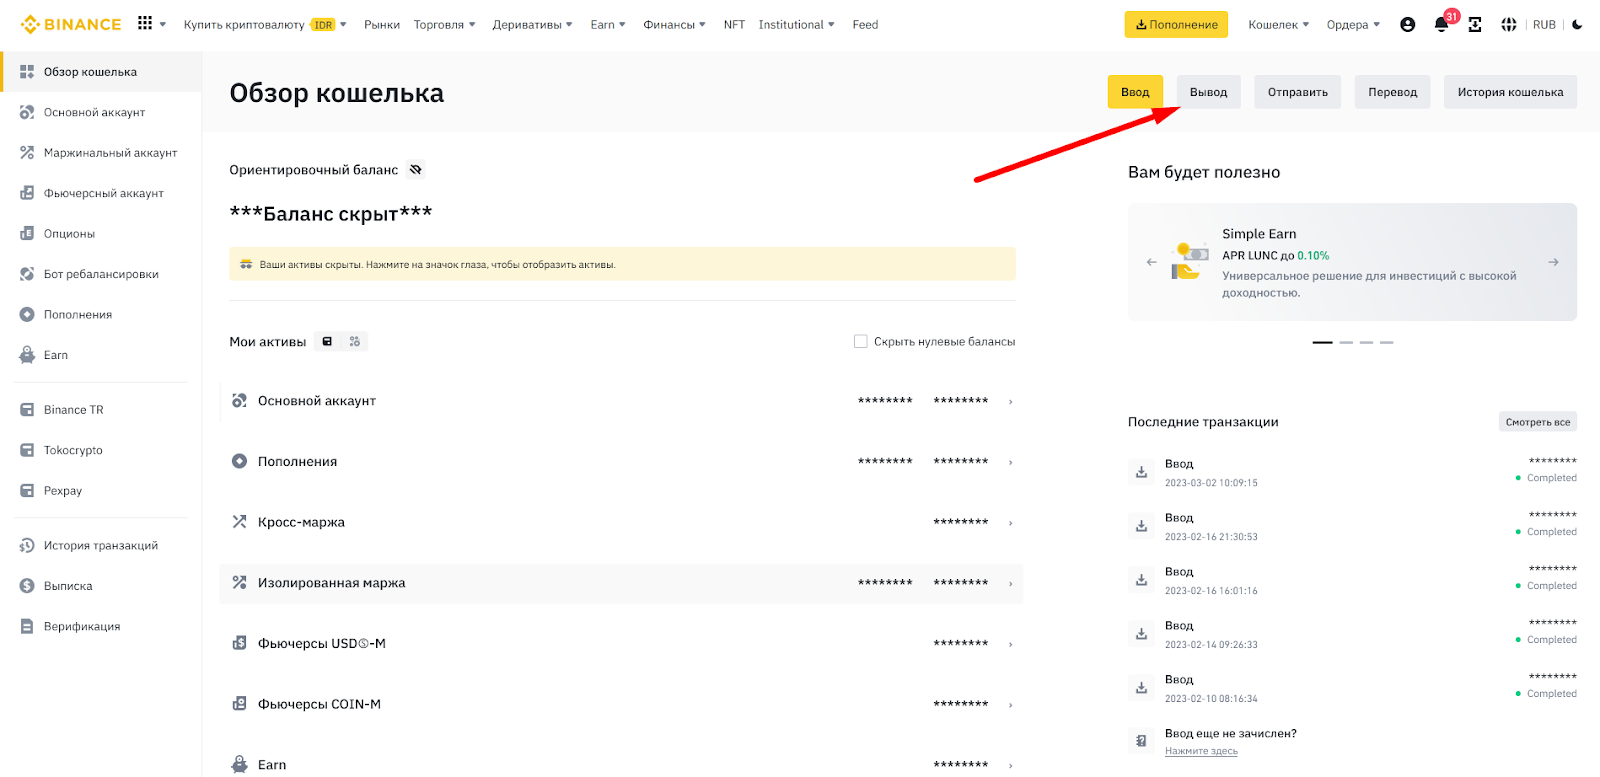The width and height of the screenshot is (1600, 777).
Task: Open Выписка in sidebar
Action: 100,586
